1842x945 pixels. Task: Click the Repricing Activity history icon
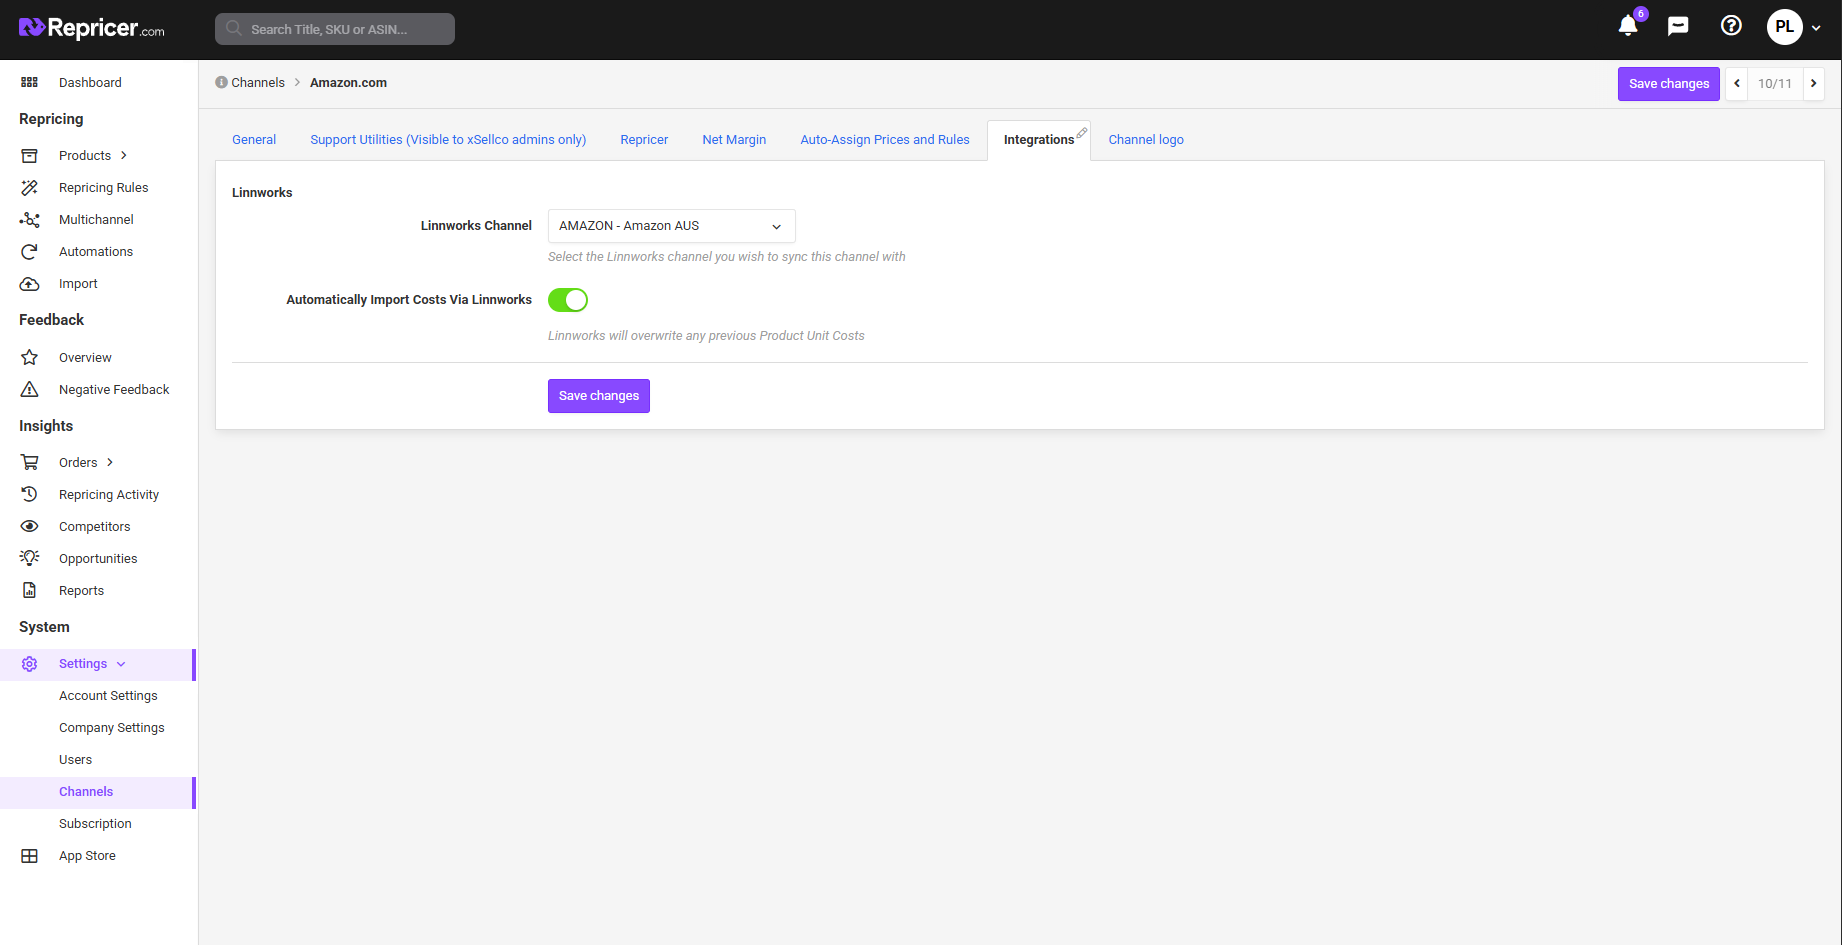[30, 494]
